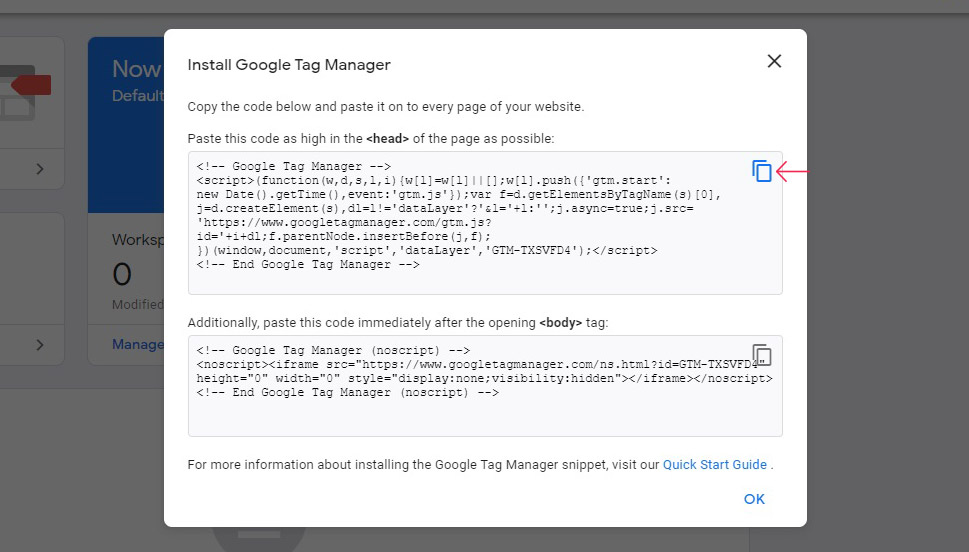Copy the noscript body snippet icon
The width and height of the screenshot is (969, 552).
tap(762, 355)
